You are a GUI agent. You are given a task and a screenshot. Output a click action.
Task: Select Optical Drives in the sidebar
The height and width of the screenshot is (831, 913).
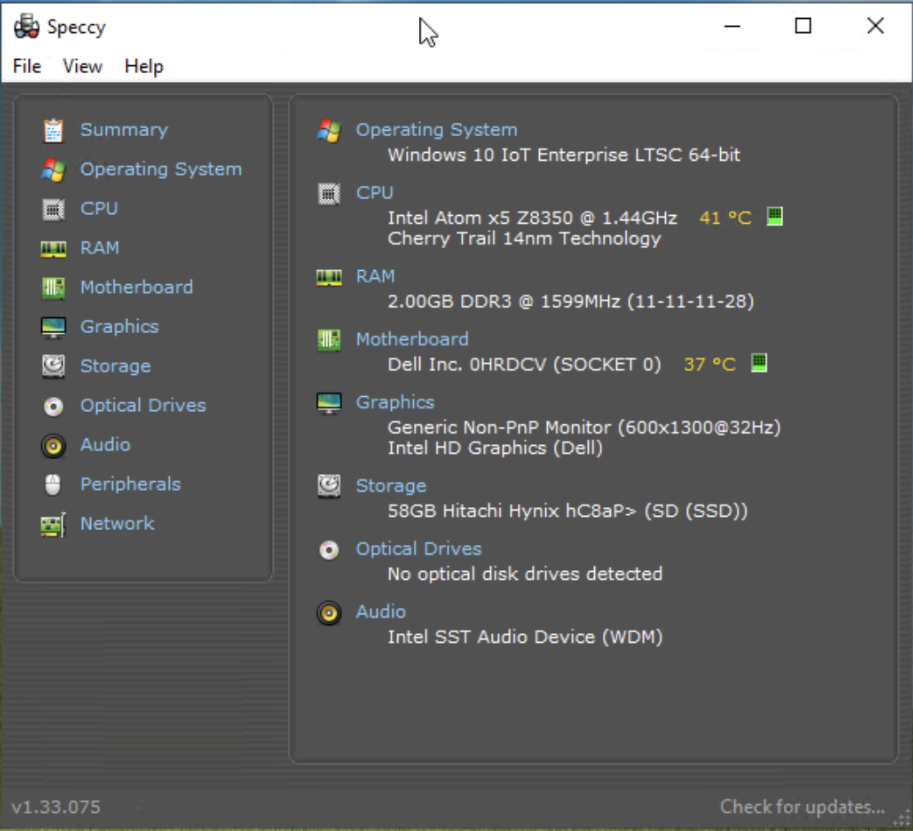[143, 405]
